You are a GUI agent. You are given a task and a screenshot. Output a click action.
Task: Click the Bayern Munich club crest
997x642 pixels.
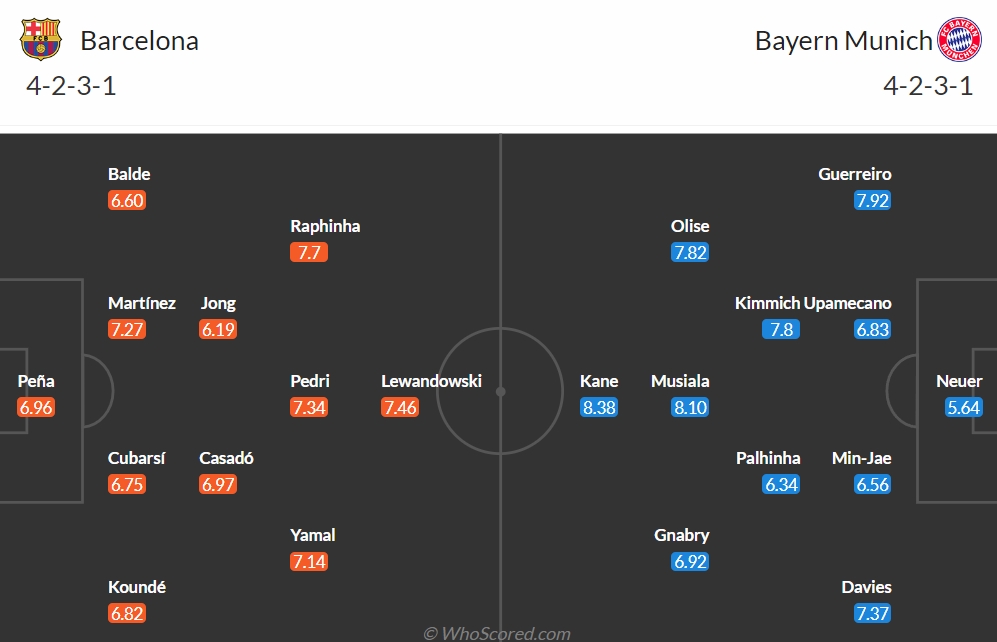pyautogui.click(x=958, y=40)
